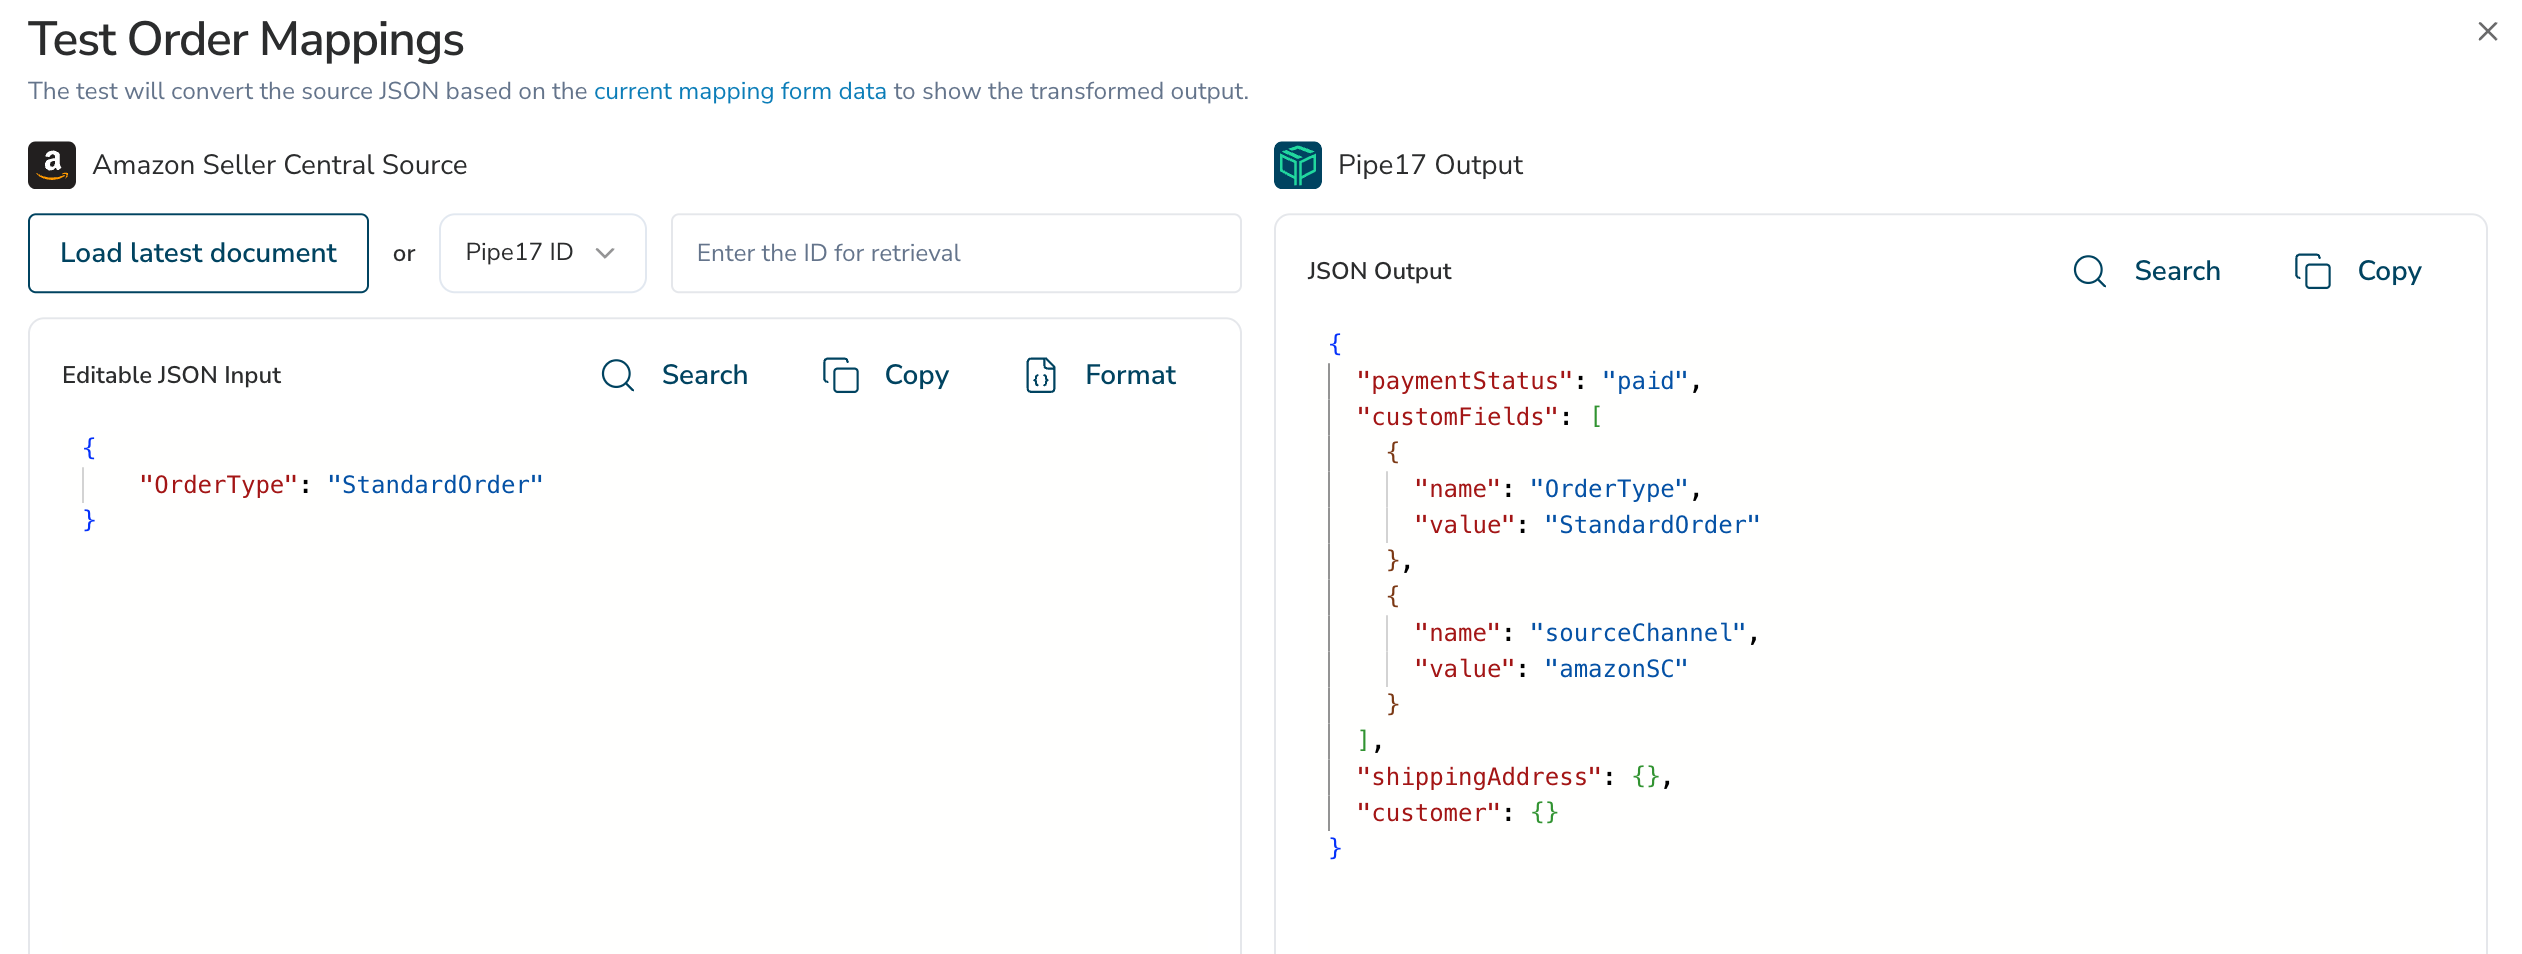The width and height of the screenshot is (2522, 954).
Task: Click the Pipe17 Output label
Action: point(1430,165)
